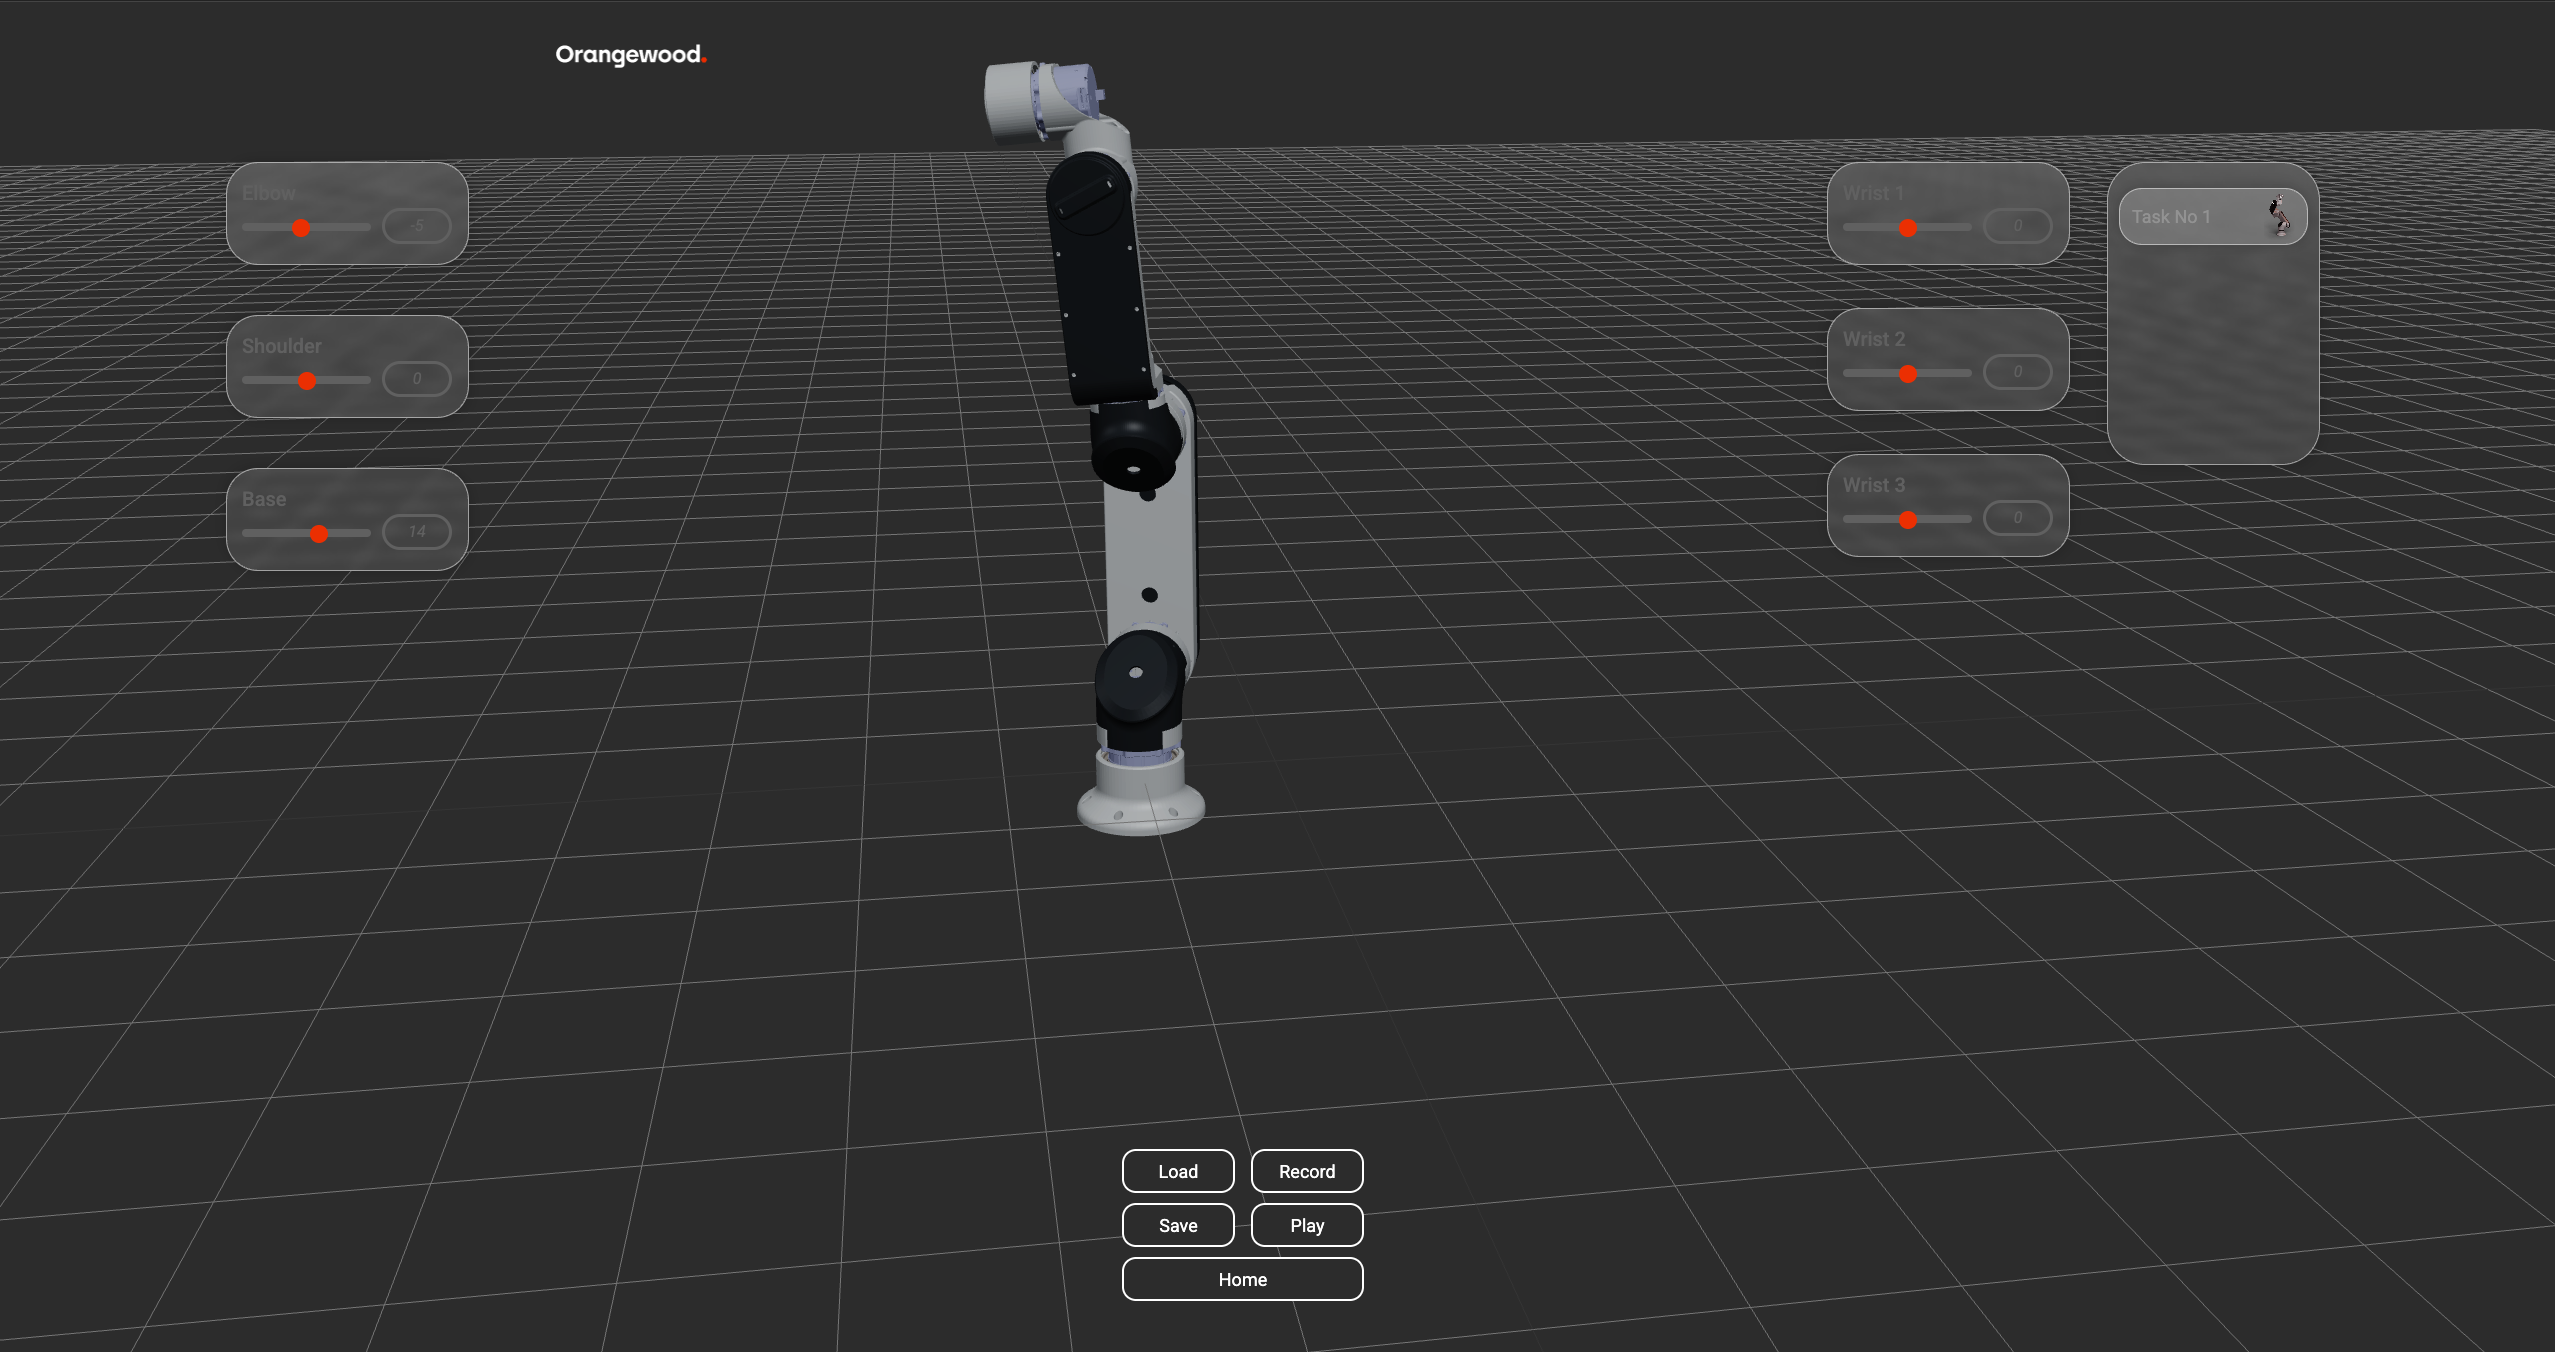Click the Wrist 3 label
This screenshot has width=2555, height=1352.
pyautogui.click(x=1874, y=485)
